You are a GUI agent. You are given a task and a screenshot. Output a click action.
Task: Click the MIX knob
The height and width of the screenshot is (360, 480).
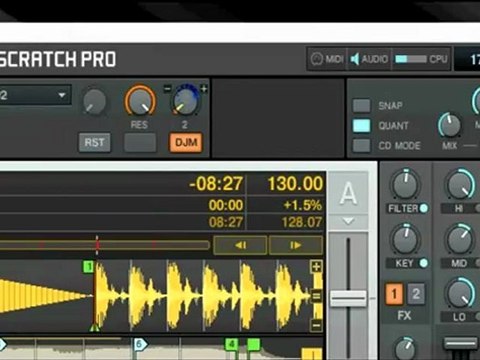(x=450, y=126)
